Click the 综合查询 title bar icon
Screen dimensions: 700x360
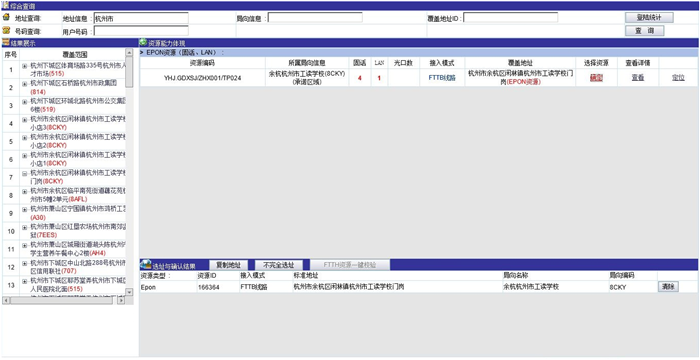[6, 6]
